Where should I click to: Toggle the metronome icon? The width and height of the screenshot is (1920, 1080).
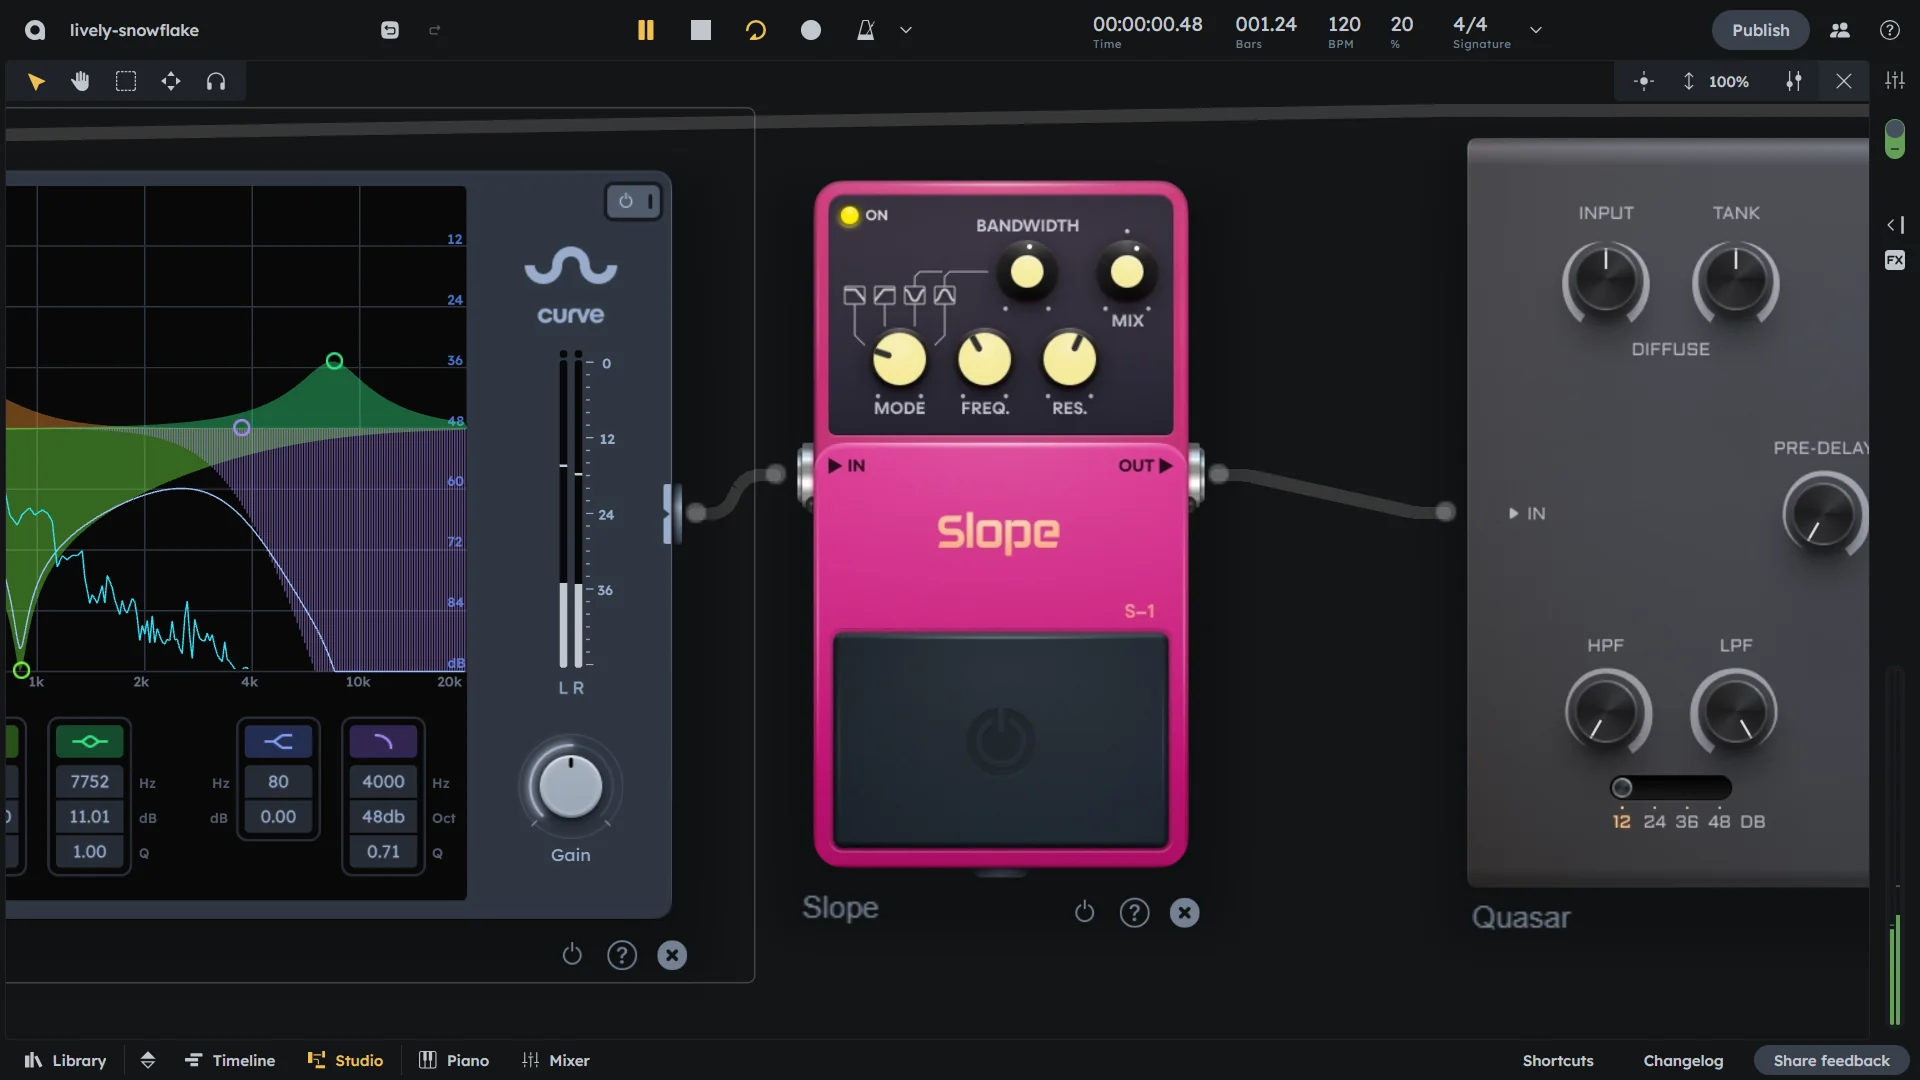tap(865, 30)
